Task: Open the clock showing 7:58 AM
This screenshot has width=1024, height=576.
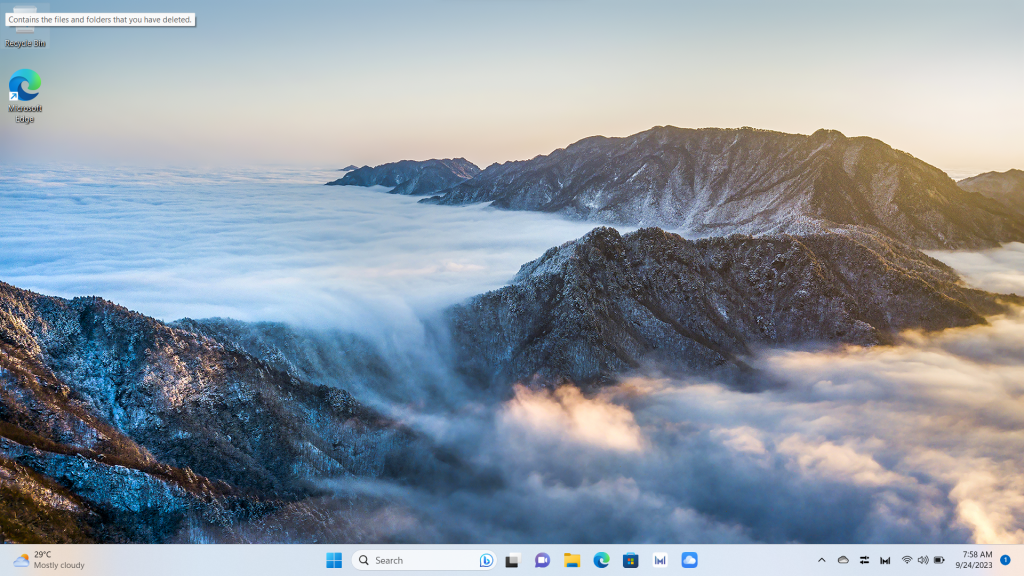Action: tap(974, 560)
